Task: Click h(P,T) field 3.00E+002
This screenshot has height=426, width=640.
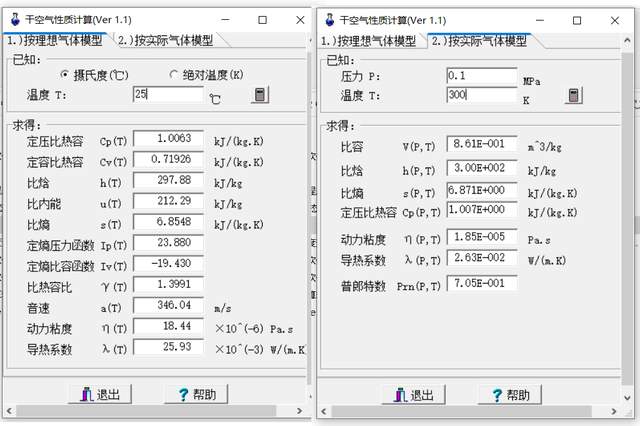Action: tap(482, 168)
